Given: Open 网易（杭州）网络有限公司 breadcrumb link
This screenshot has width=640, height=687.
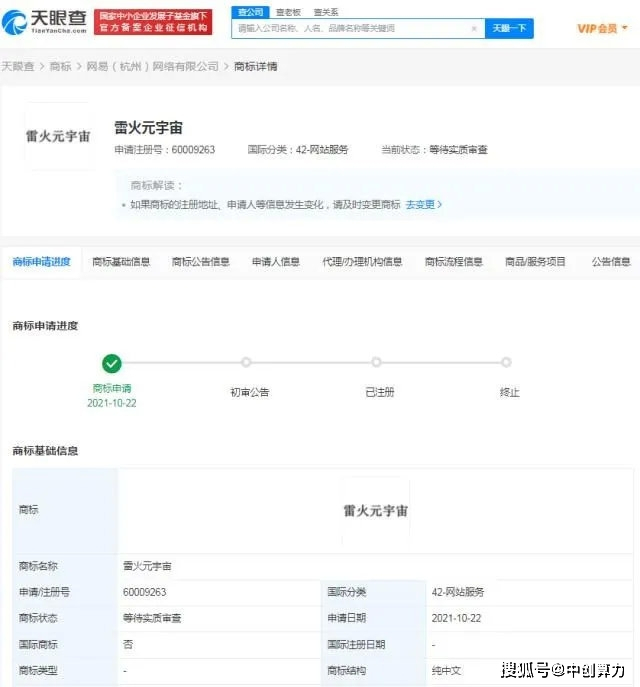Looking at the screenshot, I should (x=152, y=67).
